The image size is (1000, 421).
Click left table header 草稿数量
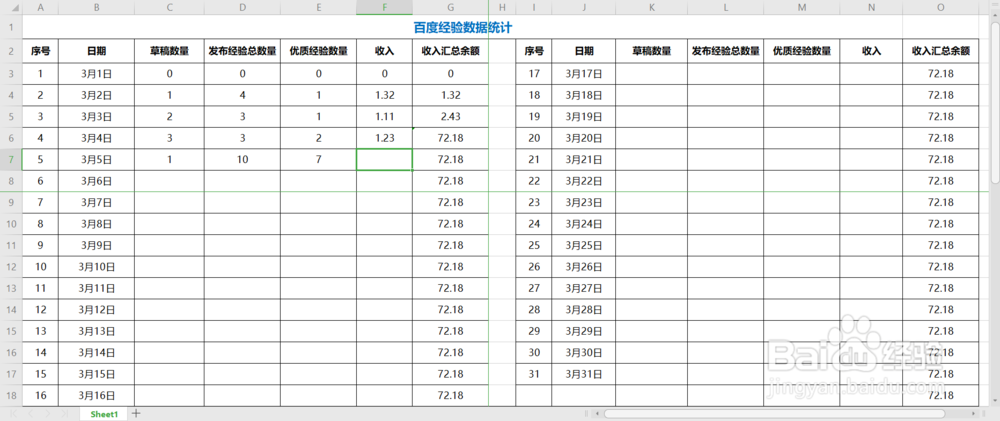[169, 52]
